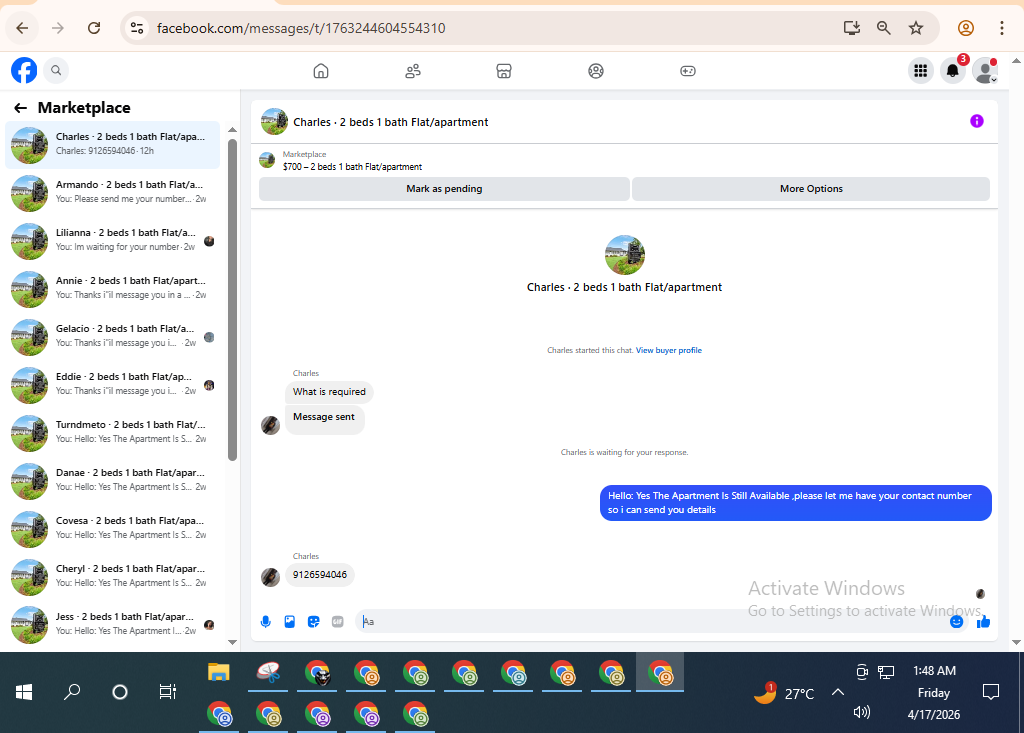Open the Armando conversation
The image size is (1024, 733).
112,192
